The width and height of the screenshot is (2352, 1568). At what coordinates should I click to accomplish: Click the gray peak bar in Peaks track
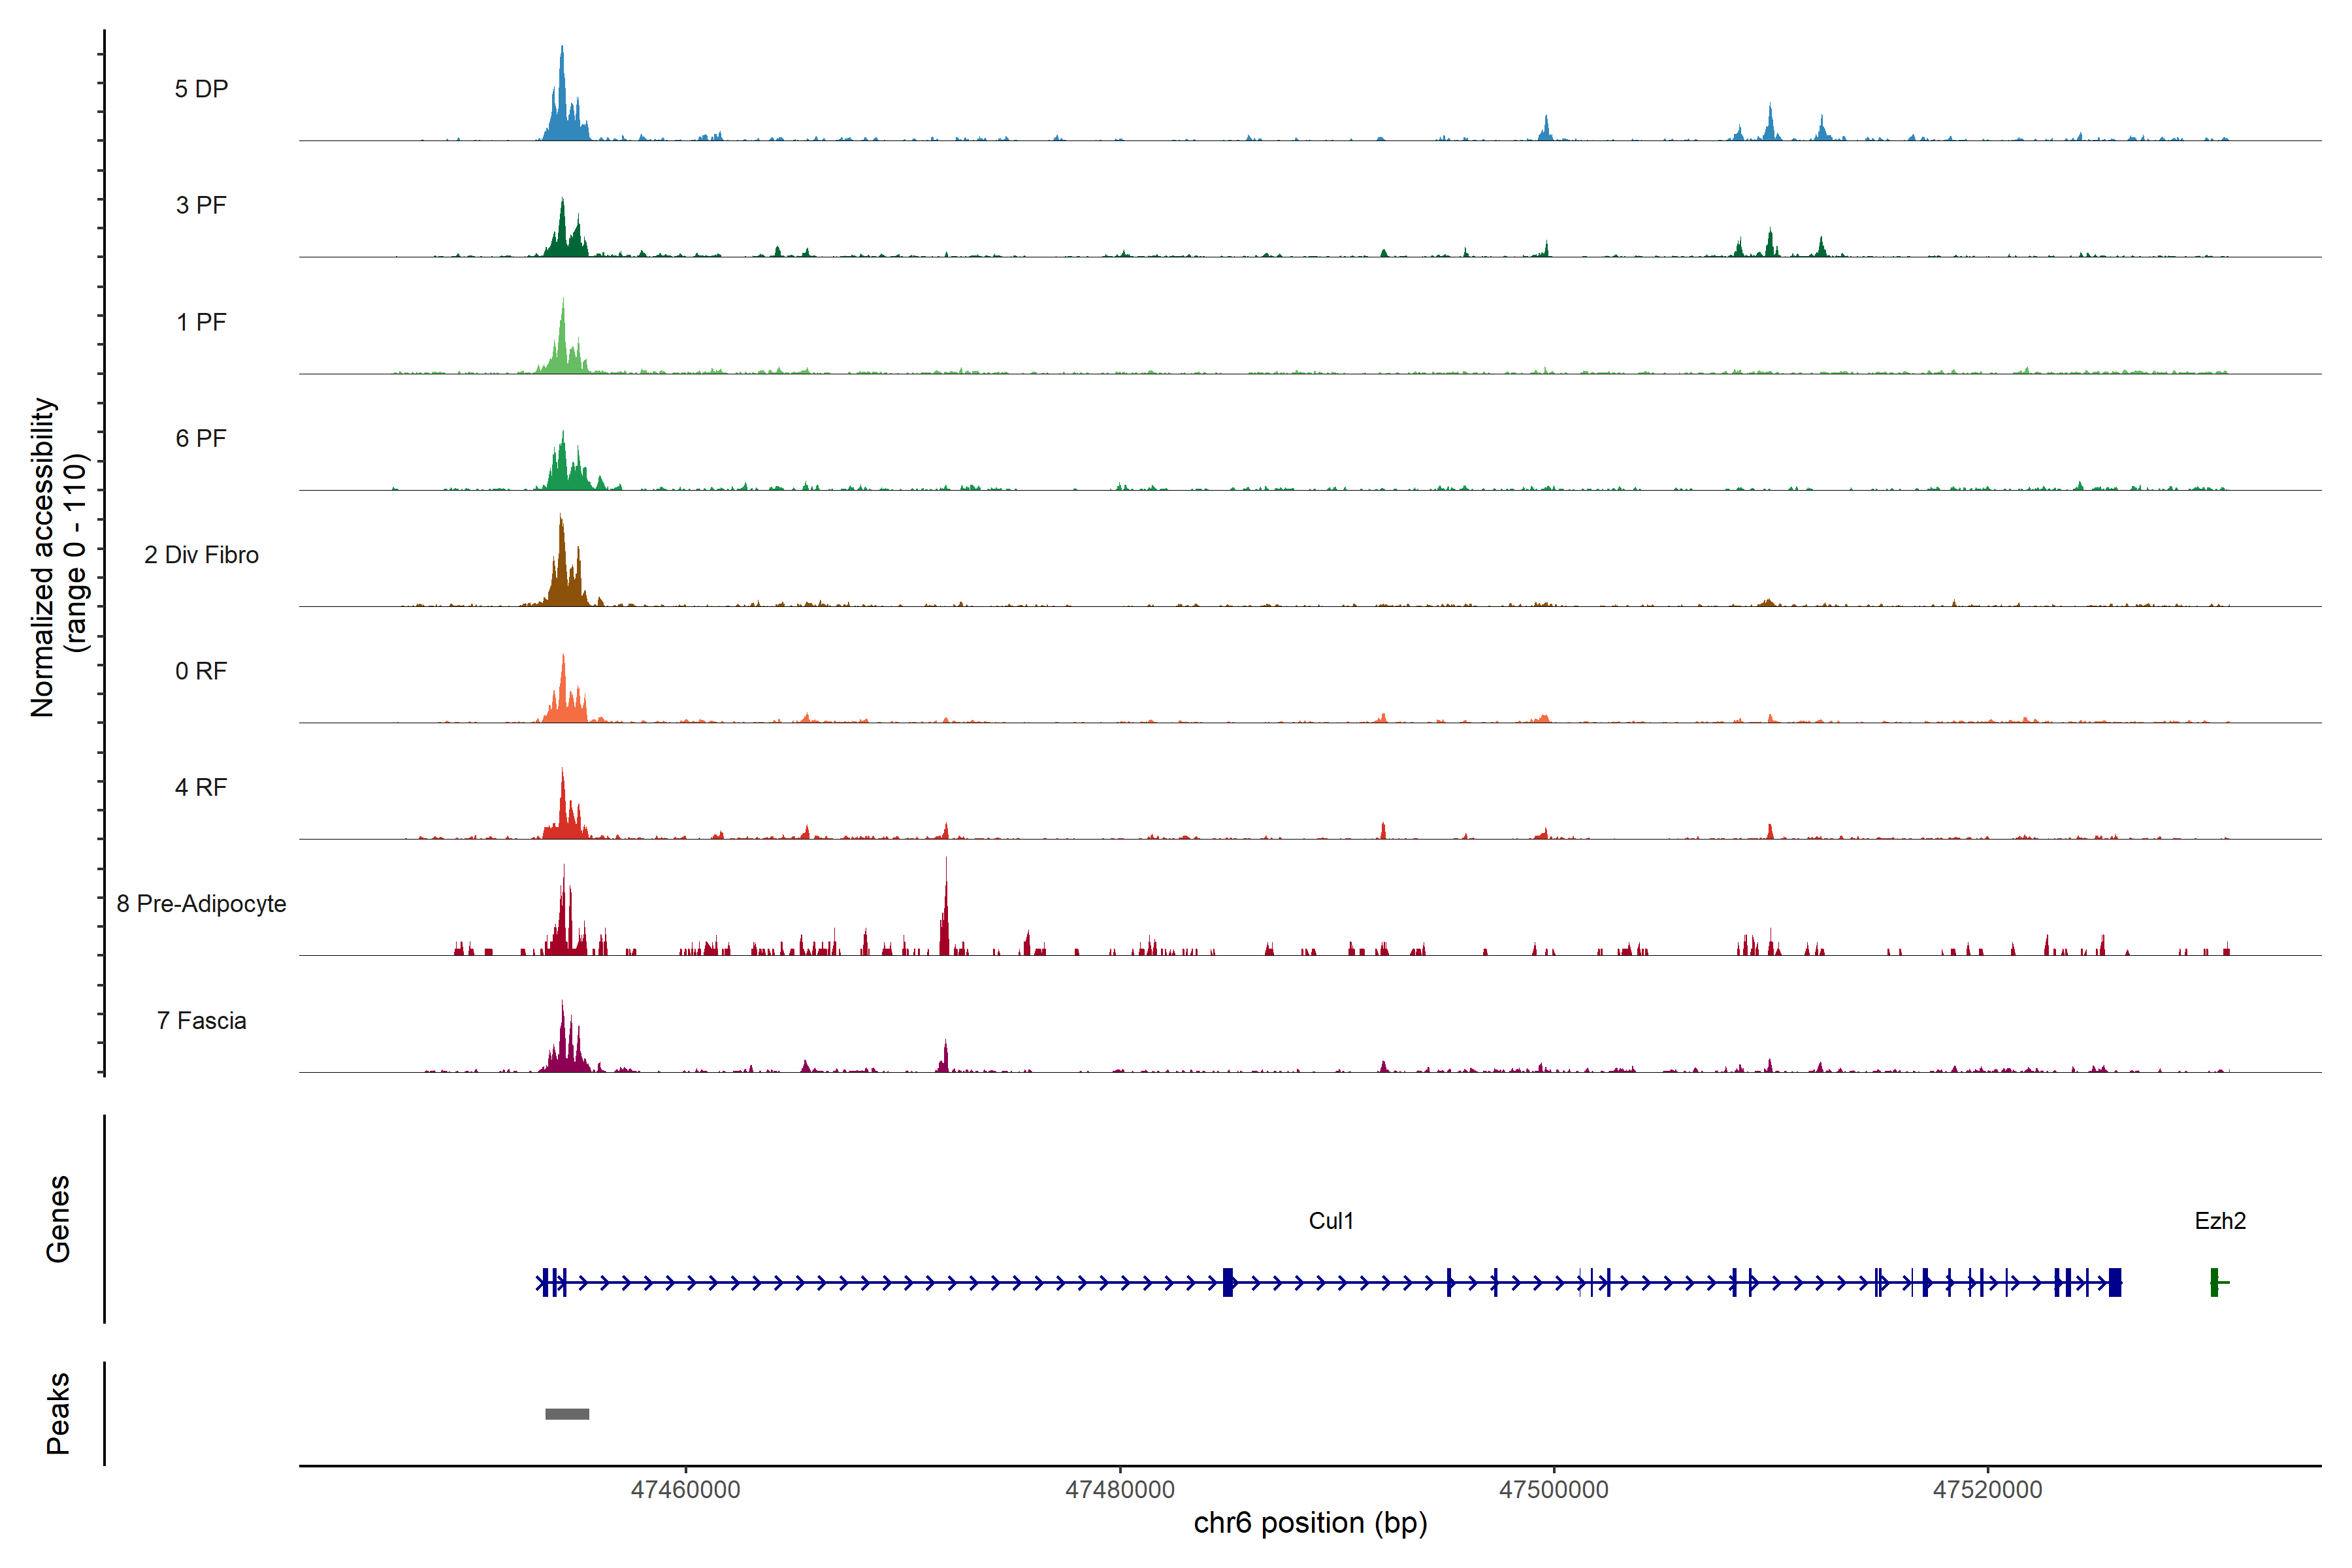coord(567,1413)
